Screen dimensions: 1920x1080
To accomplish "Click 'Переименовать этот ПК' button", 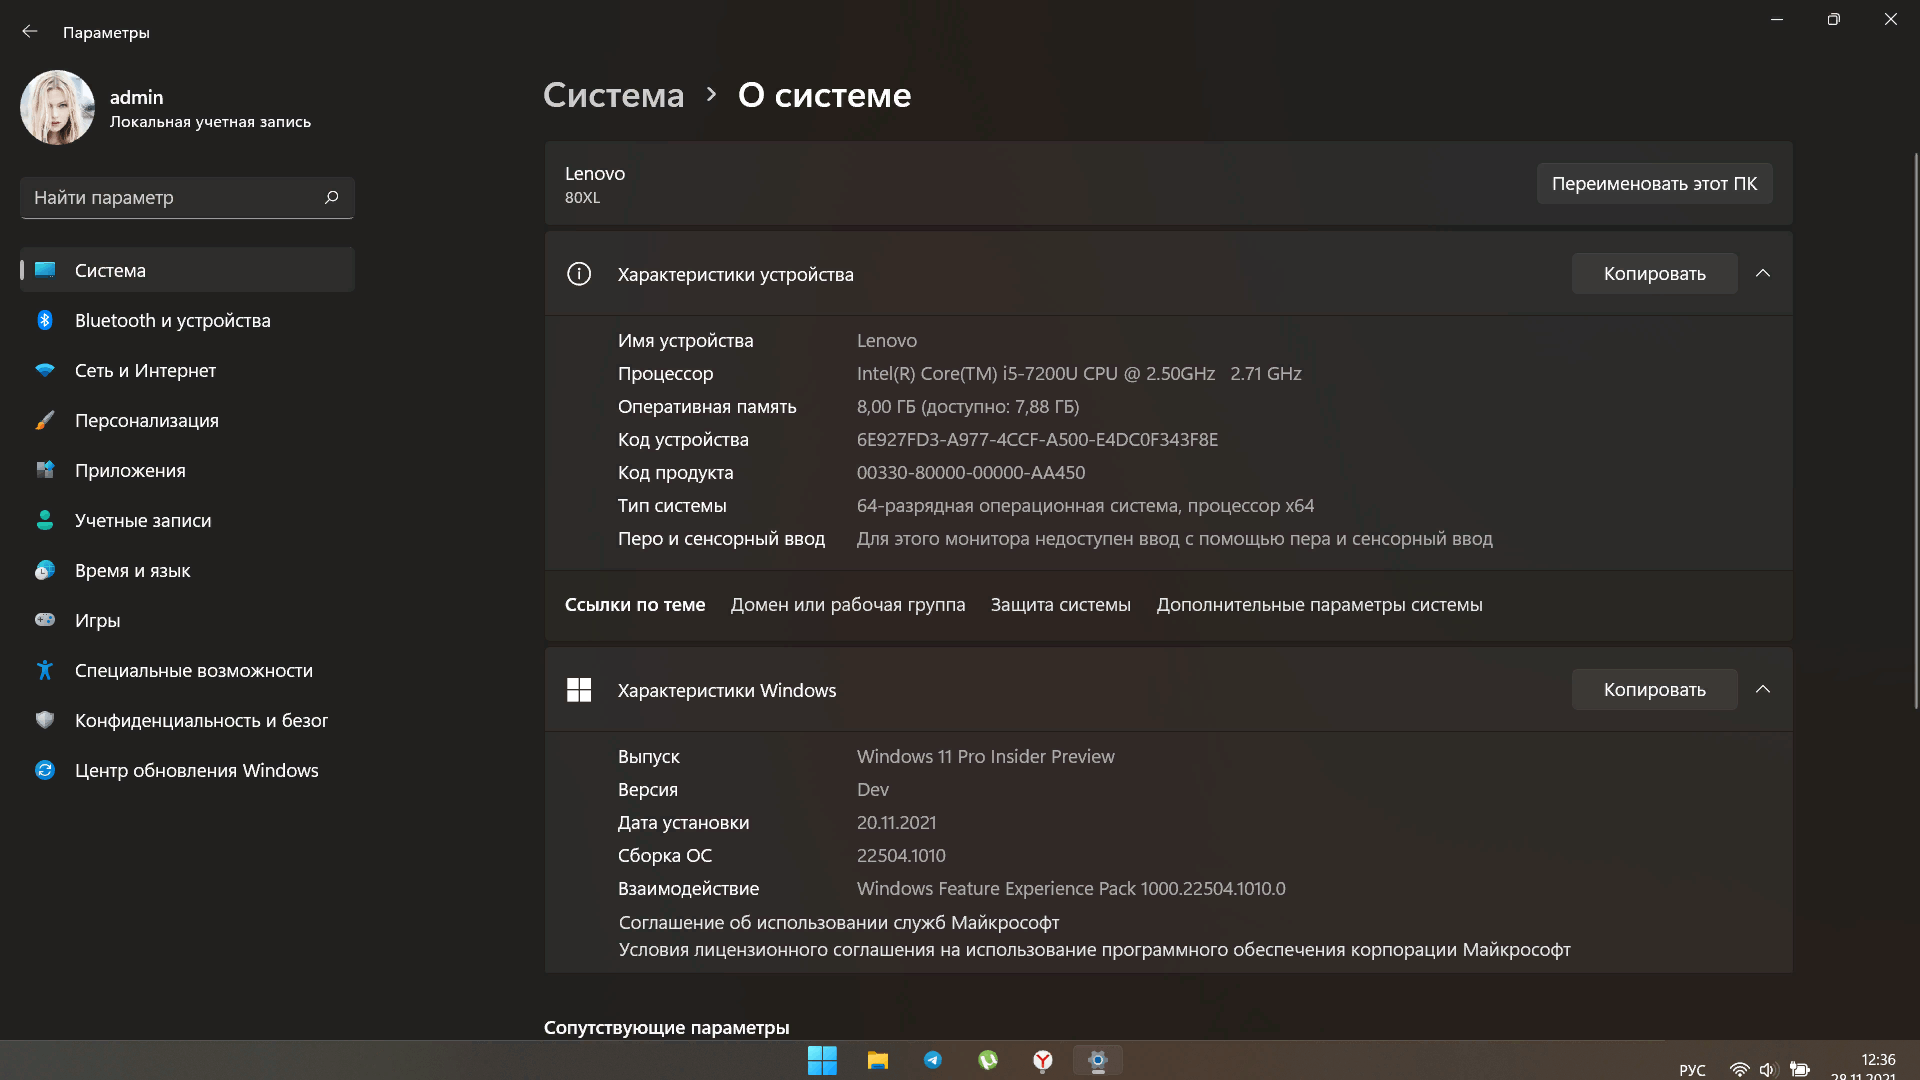I will [1654, 184].
